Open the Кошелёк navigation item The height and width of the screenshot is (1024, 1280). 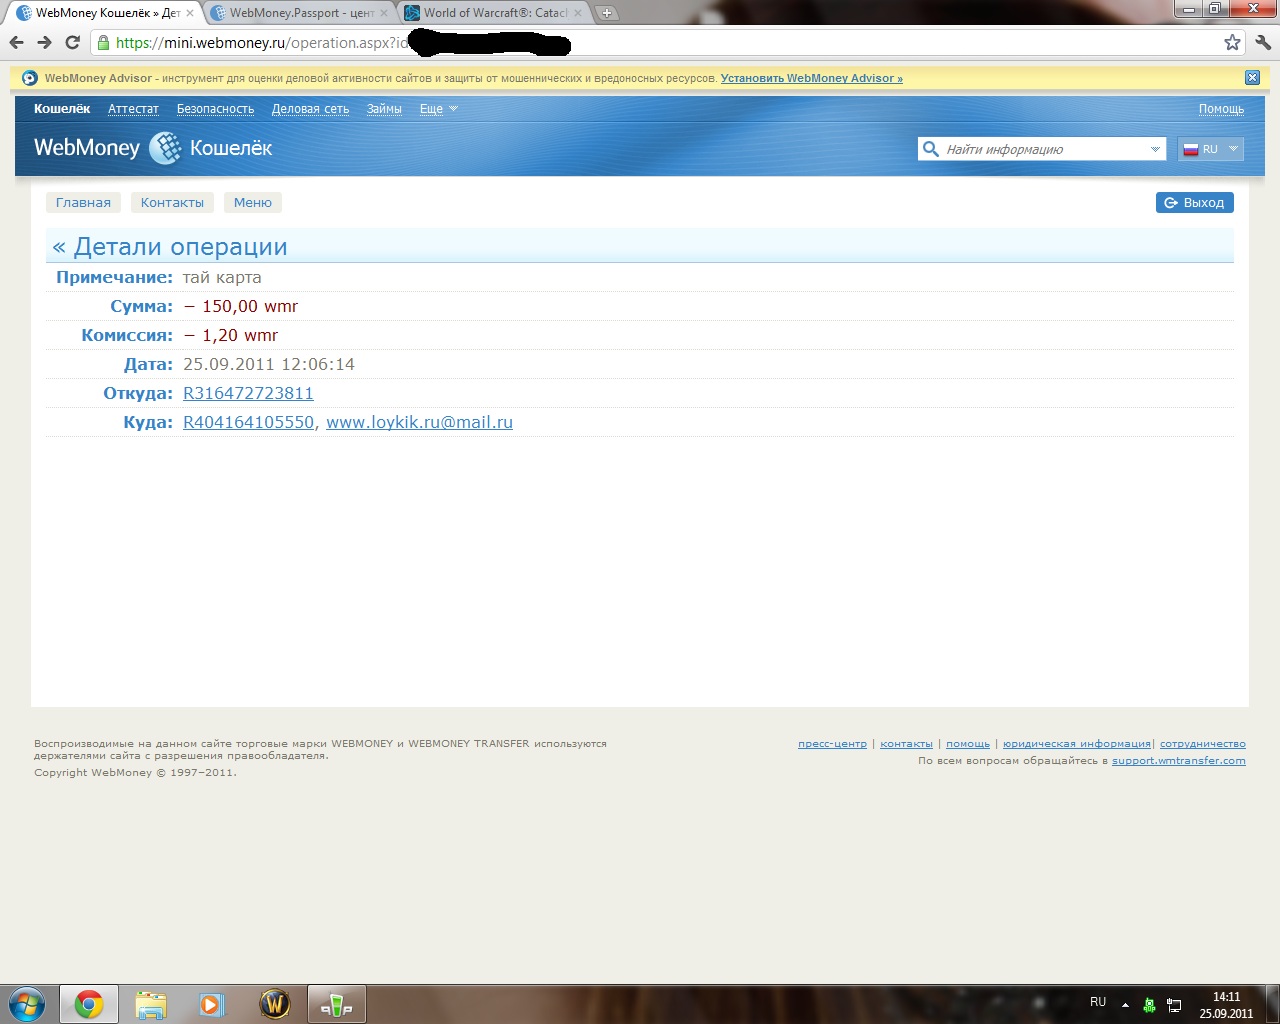tap(62, 109)
